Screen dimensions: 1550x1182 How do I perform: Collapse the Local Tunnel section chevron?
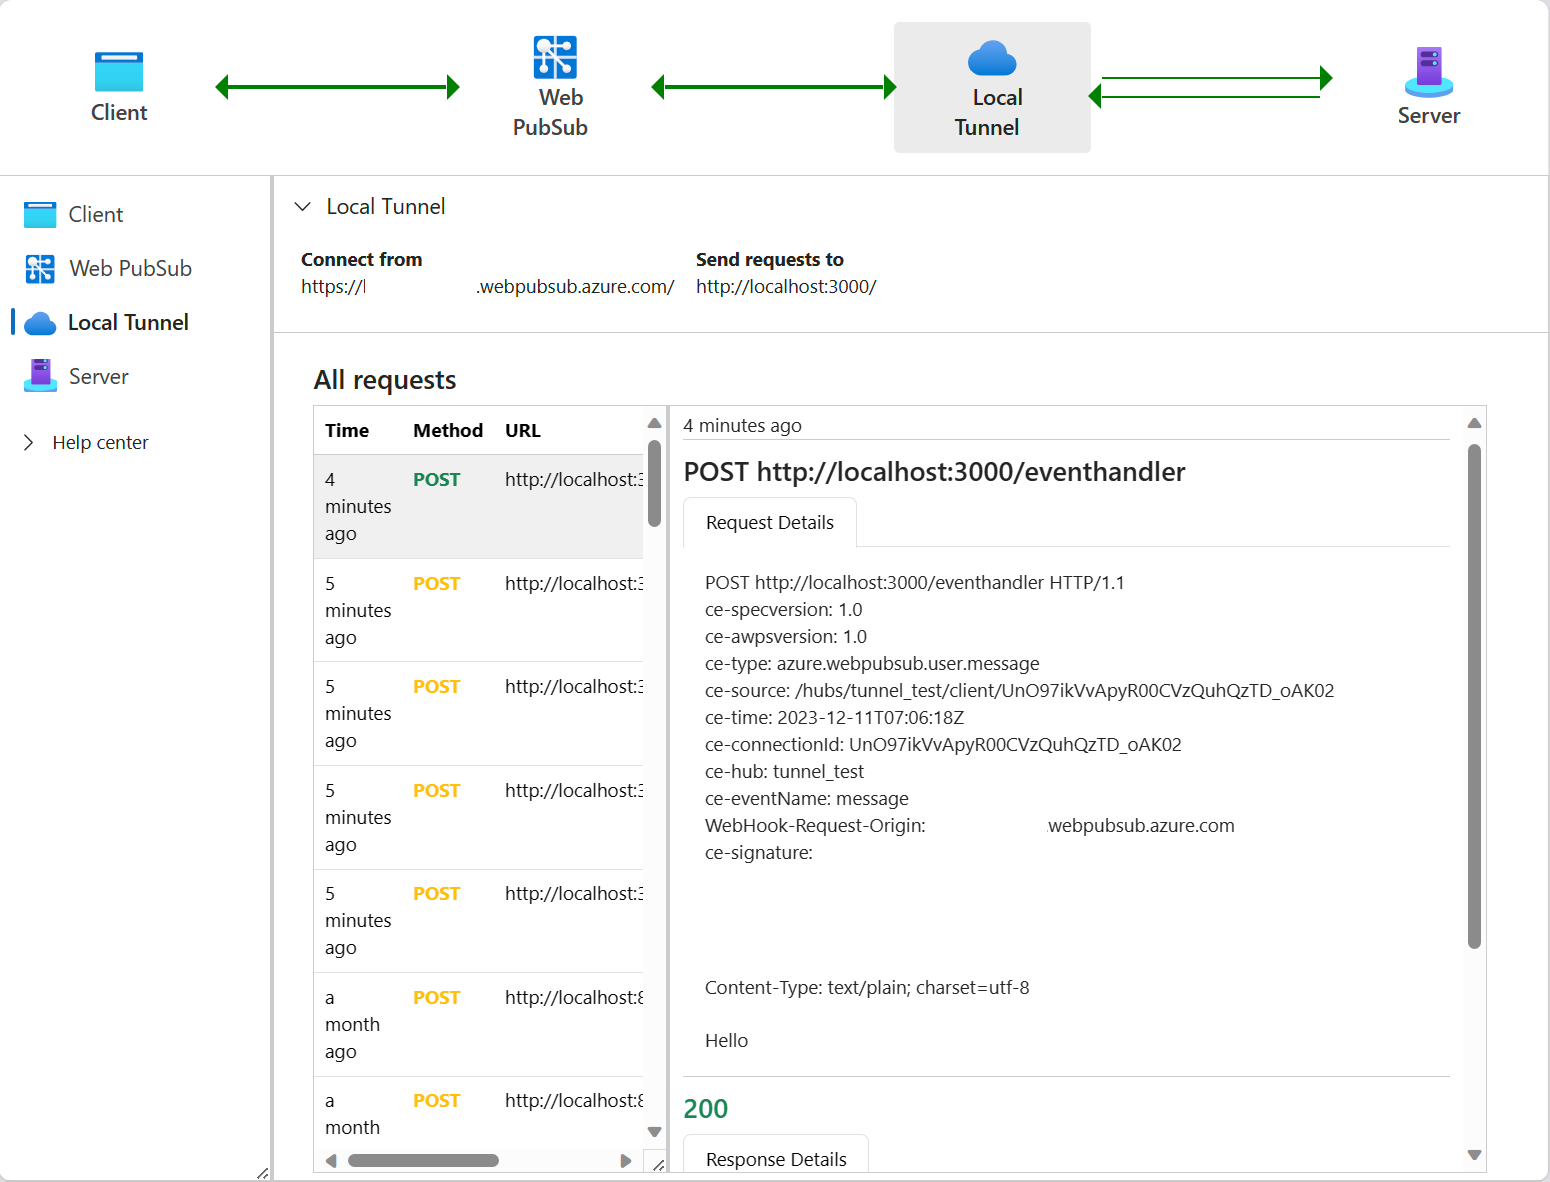pyautogui.click(x=303, y=206)
